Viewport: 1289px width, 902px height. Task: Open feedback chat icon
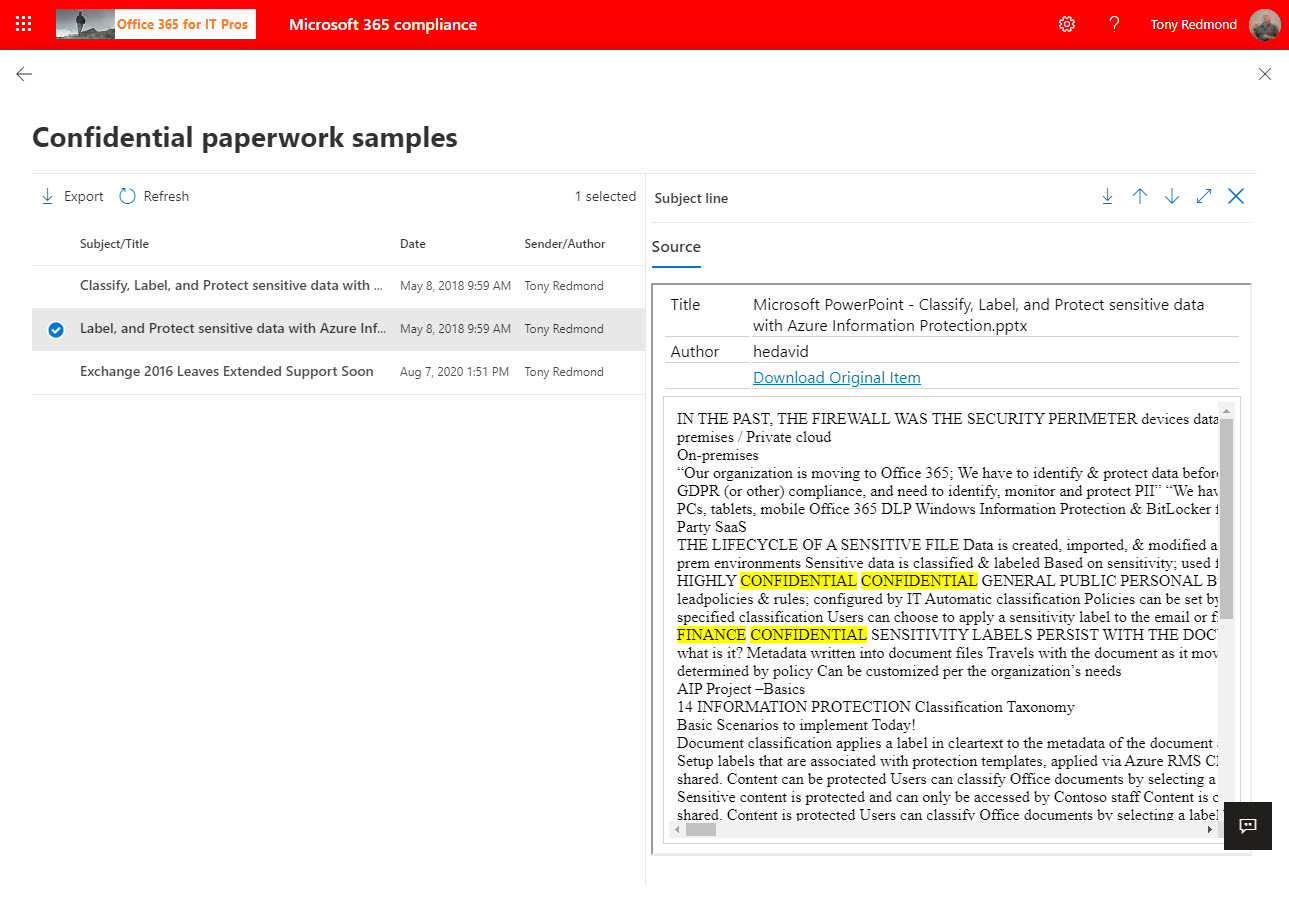pos(1248,826)
